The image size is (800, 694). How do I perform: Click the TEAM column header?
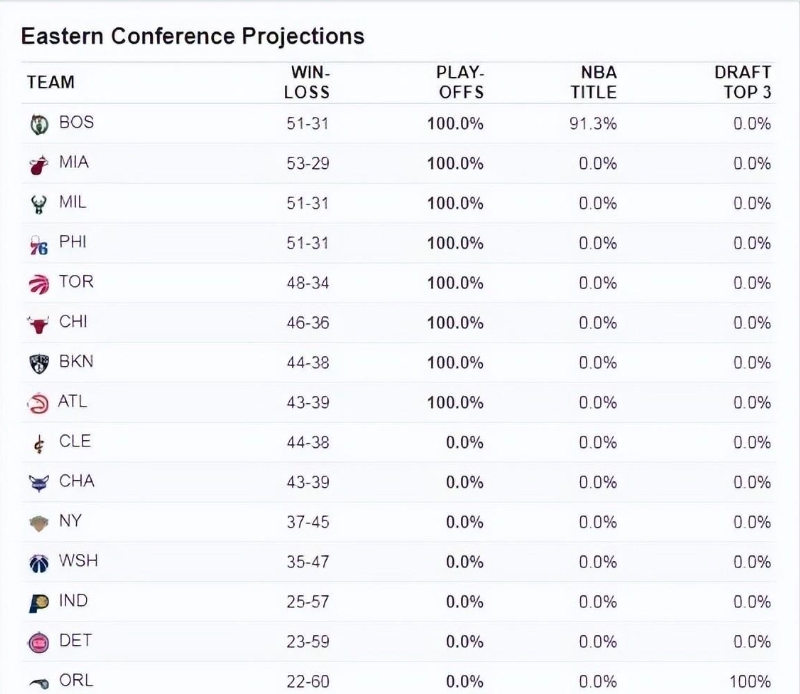[x=51, y=82]
